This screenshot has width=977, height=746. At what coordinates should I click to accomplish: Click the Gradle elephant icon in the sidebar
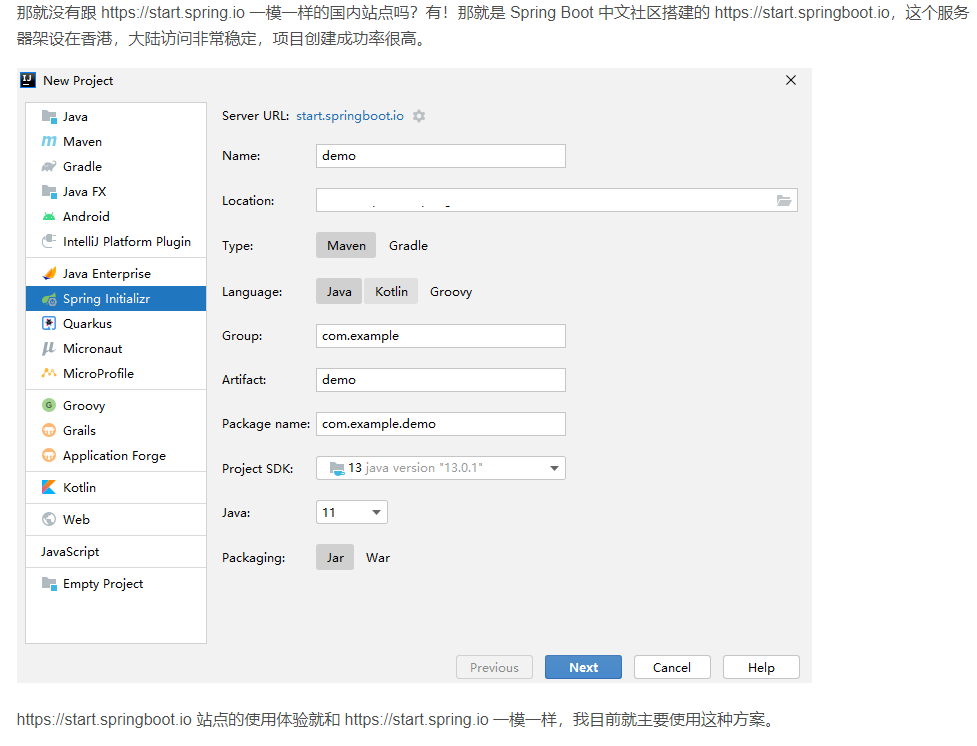(x=49, y=166)
